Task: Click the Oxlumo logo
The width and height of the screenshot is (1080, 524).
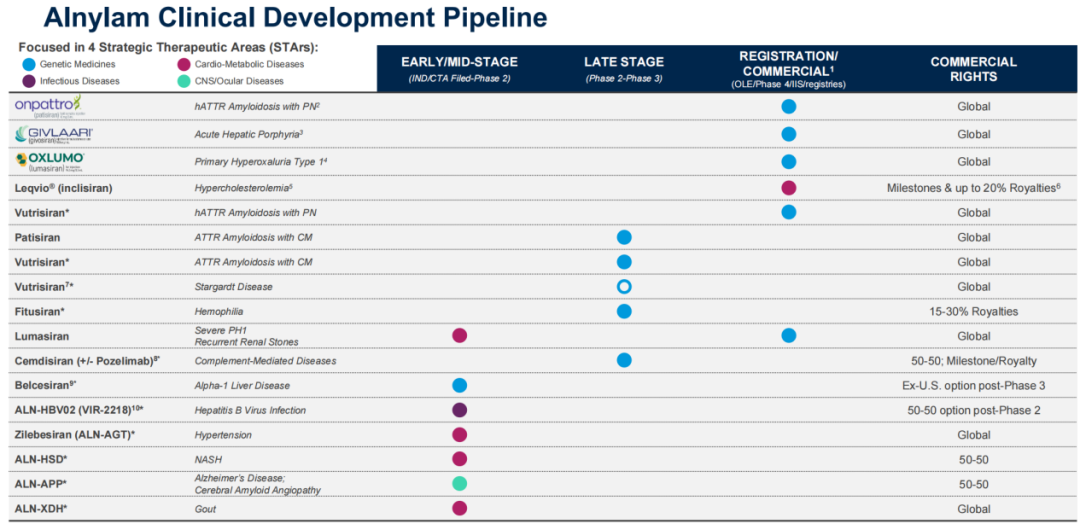Action: pos(50,161)
